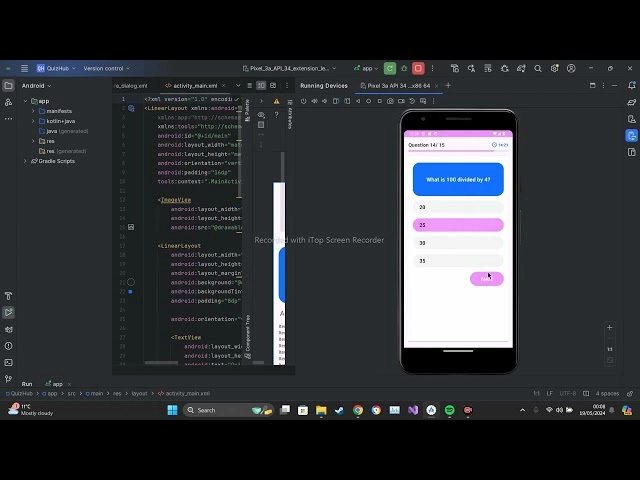Expand the manifests folder in project tree
Image resolution: width=640 pixels, height=480 pixels.
tap(33, 111)
